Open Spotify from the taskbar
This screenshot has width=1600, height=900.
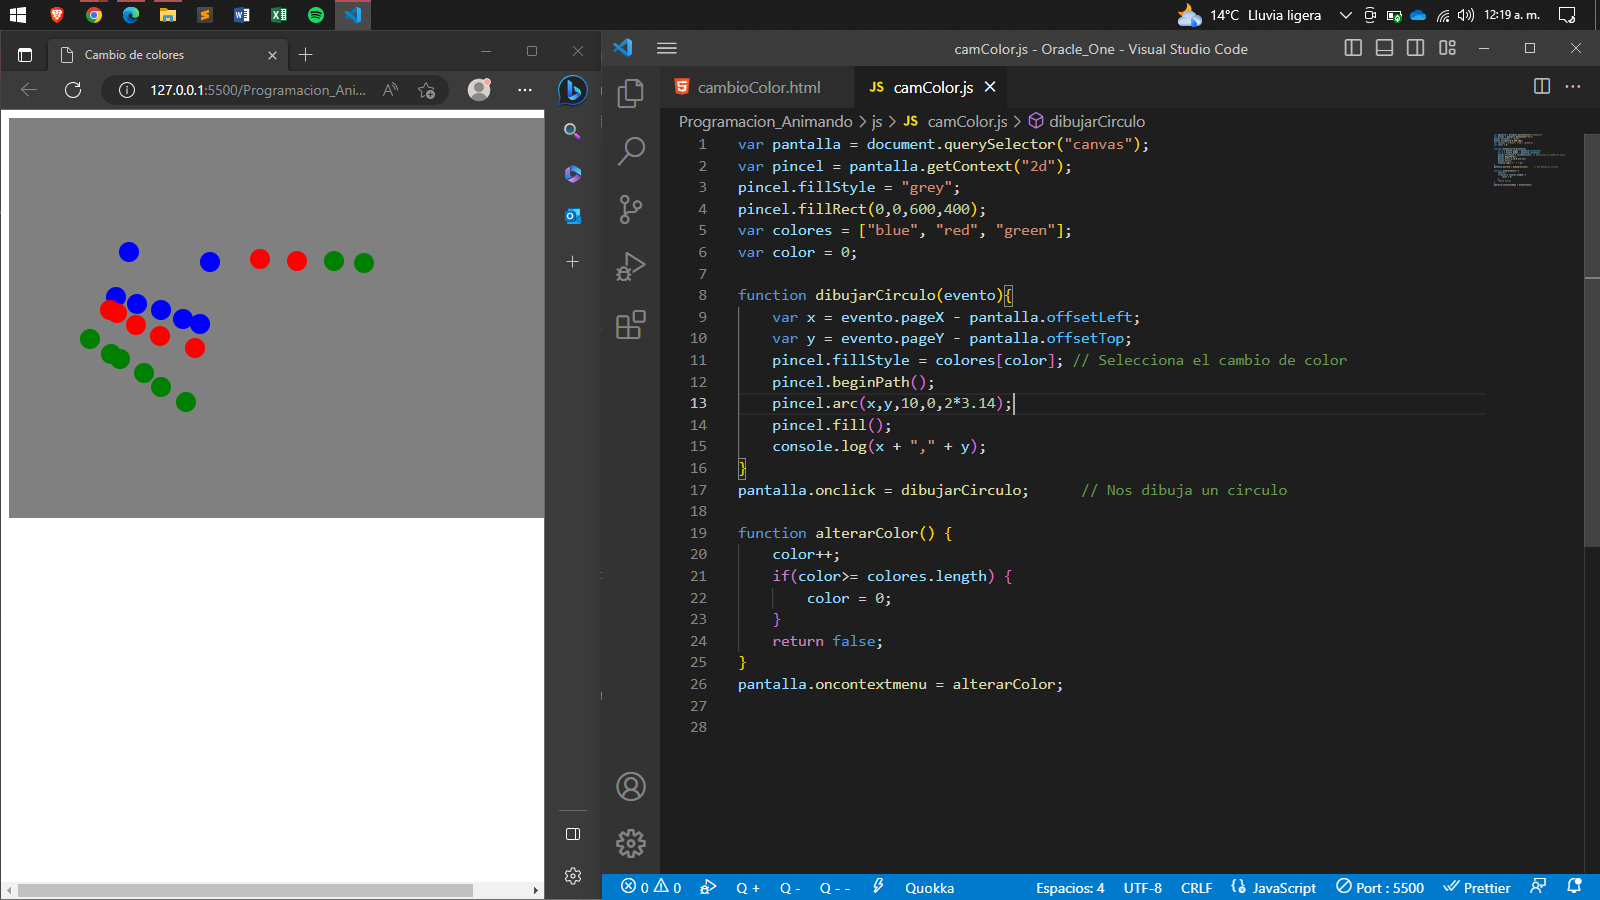click(316, 15)
